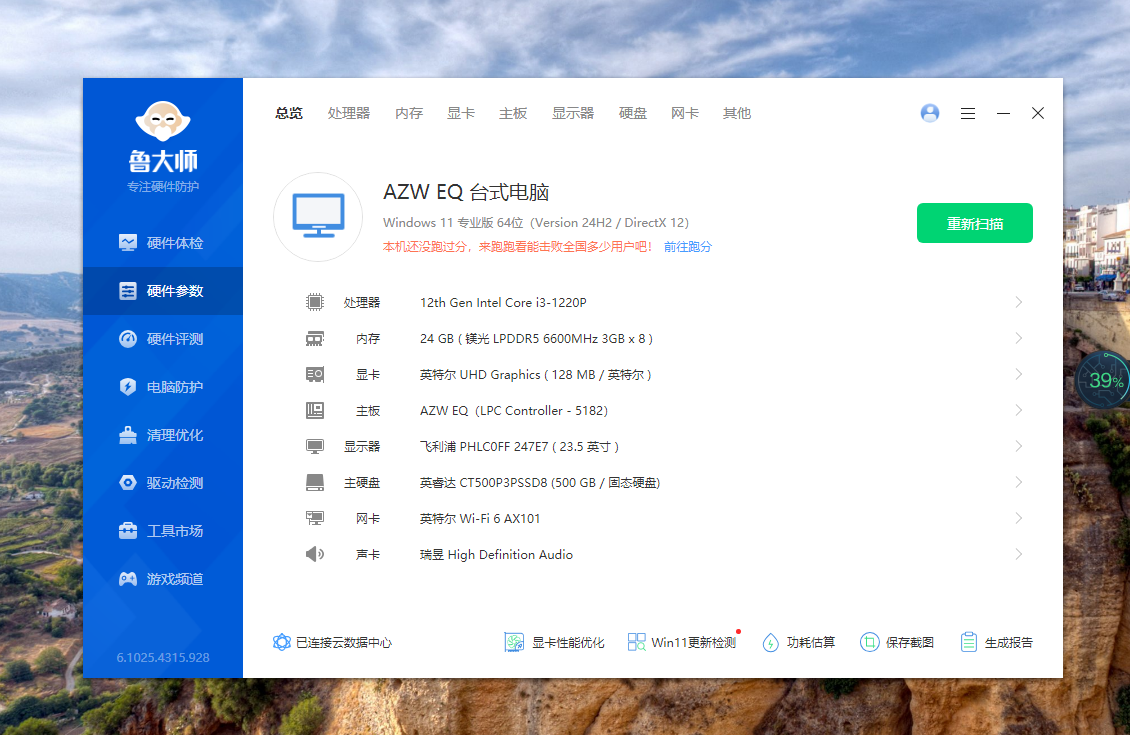The width and height of the screenshot is (1130, 735).
Task: Switch to the 总览 tab
Action: (x=289, y=113)
